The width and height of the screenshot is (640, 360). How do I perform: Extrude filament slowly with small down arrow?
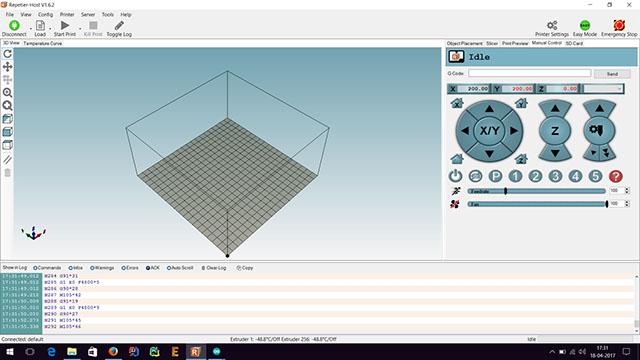(x=594, y=153)
